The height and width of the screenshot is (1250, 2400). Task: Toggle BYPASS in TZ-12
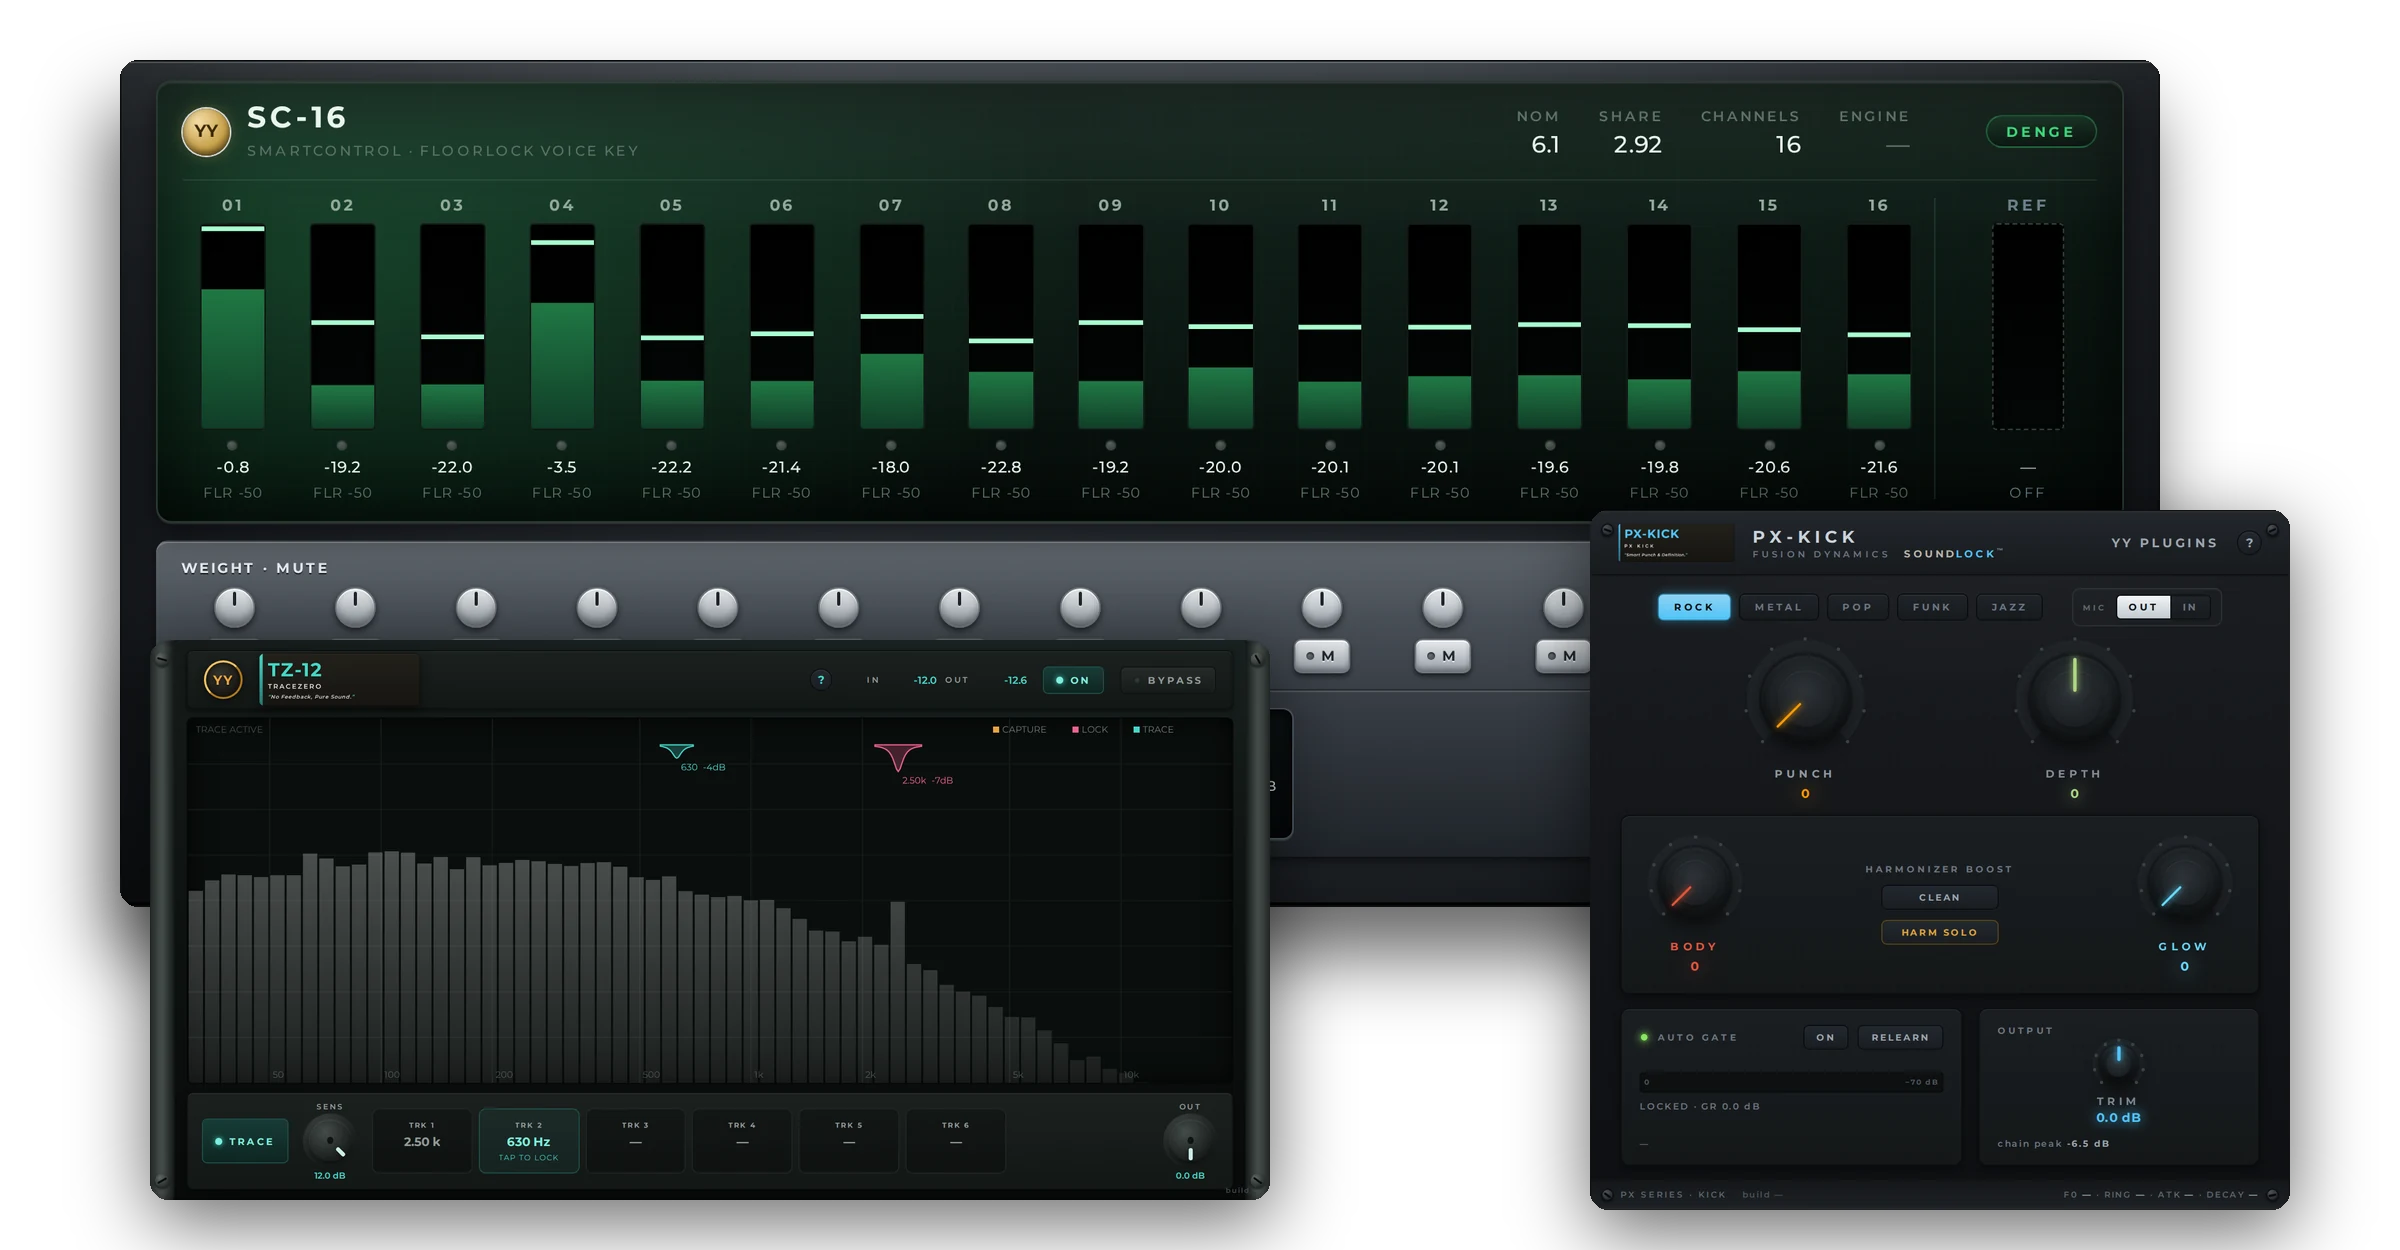tap(1167, 680)
